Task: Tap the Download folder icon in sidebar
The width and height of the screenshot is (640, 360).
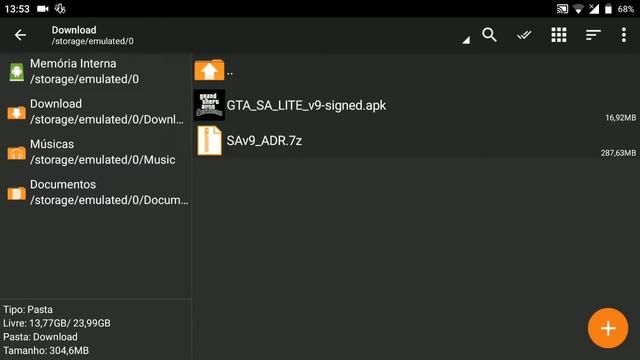Action: pyautogui.click(x=17, y=112)
